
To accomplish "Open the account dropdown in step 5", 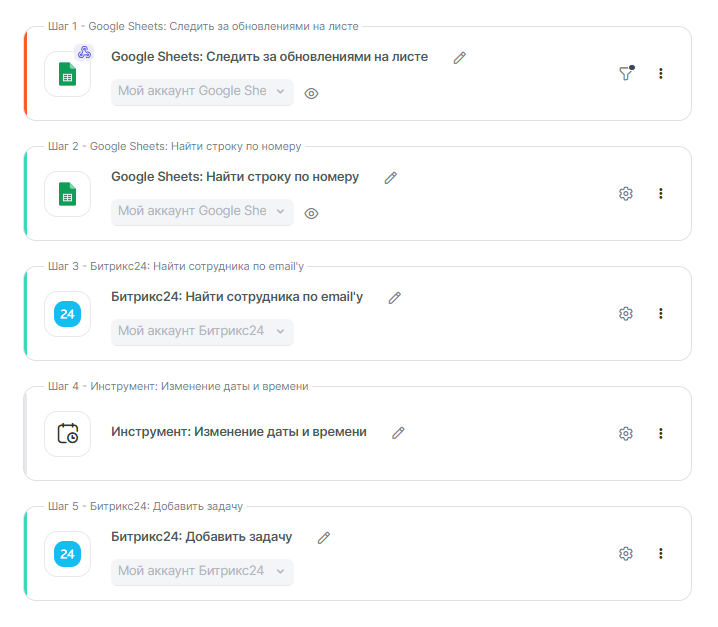I will (x=202, y=571).
